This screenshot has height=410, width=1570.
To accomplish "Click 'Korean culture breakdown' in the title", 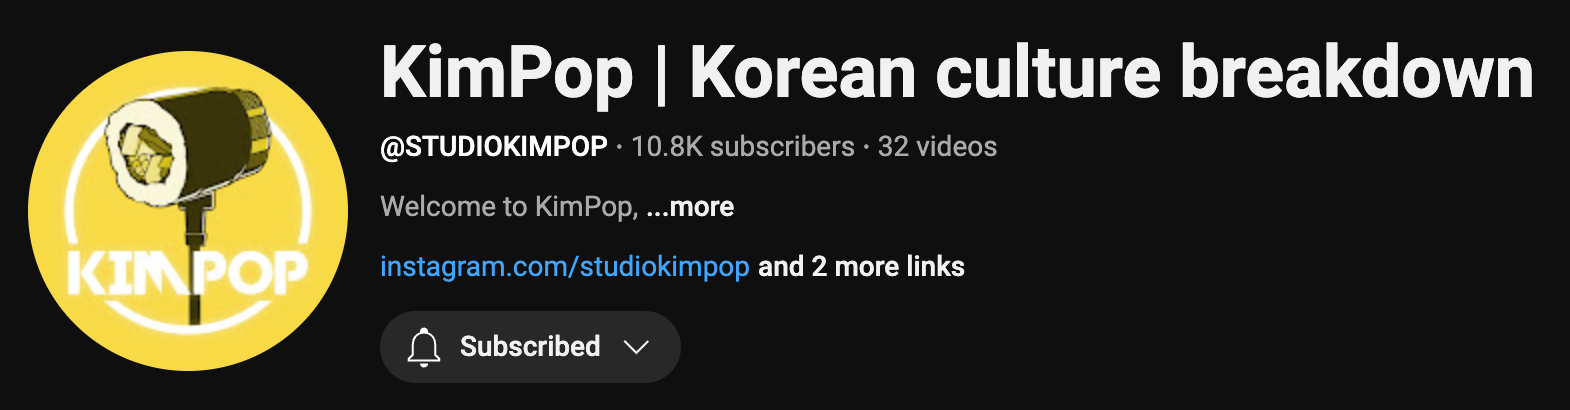I will [1111, 73].
